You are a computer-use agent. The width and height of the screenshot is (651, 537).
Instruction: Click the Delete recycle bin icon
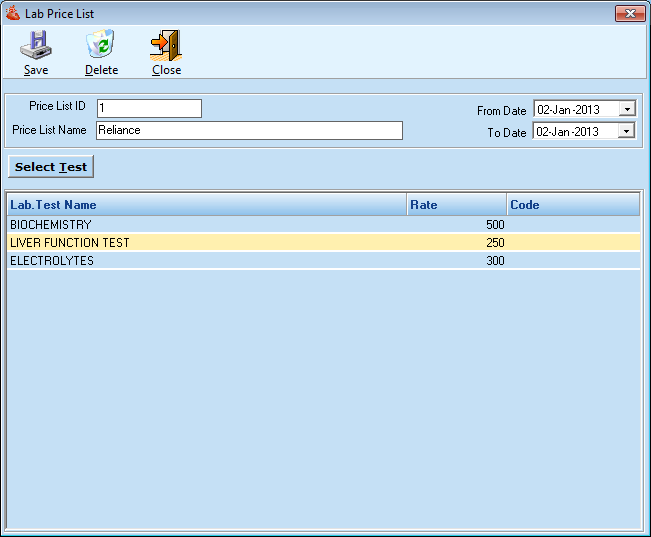click(x=101, y=46)
